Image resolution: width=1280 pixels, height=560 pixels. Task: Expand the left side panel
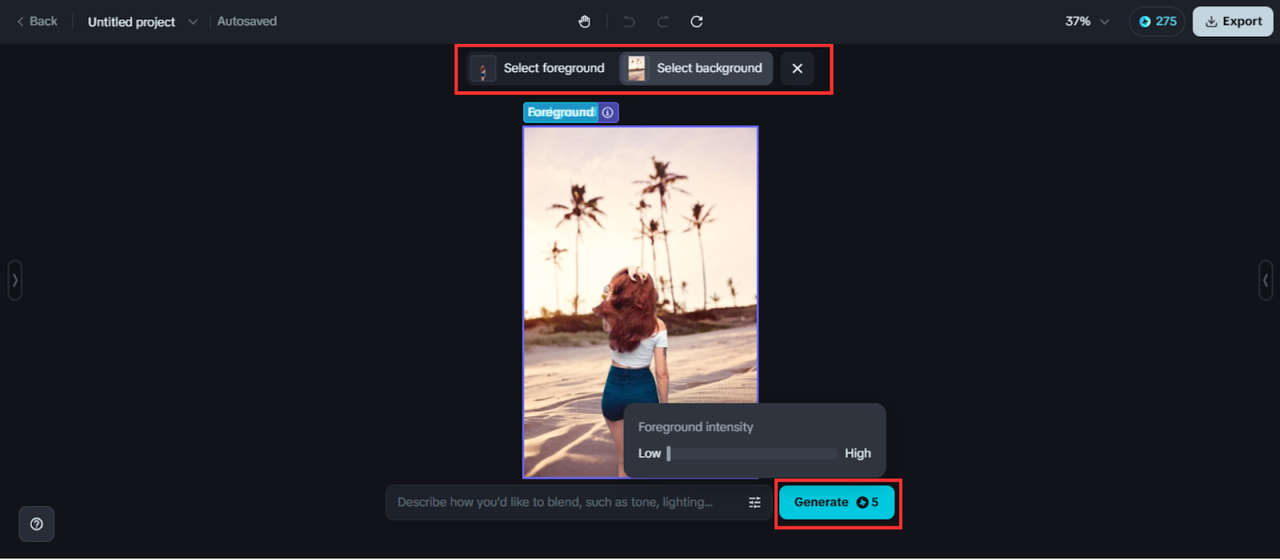tap(15, 280)
